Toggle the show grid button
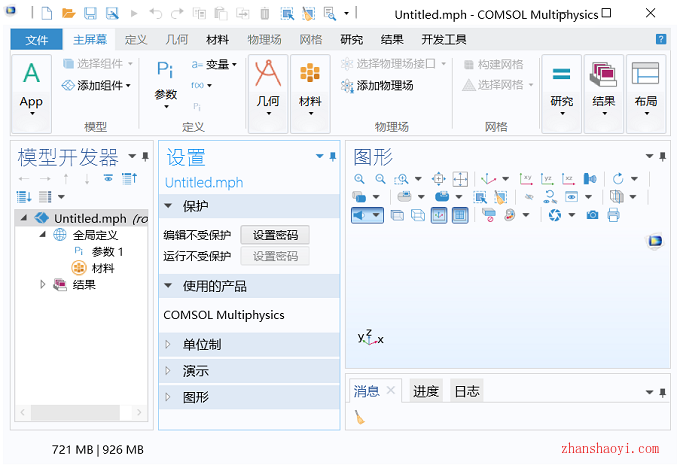Image resolution: width=680 pixels, height=465 pixels. click(460, 215)
